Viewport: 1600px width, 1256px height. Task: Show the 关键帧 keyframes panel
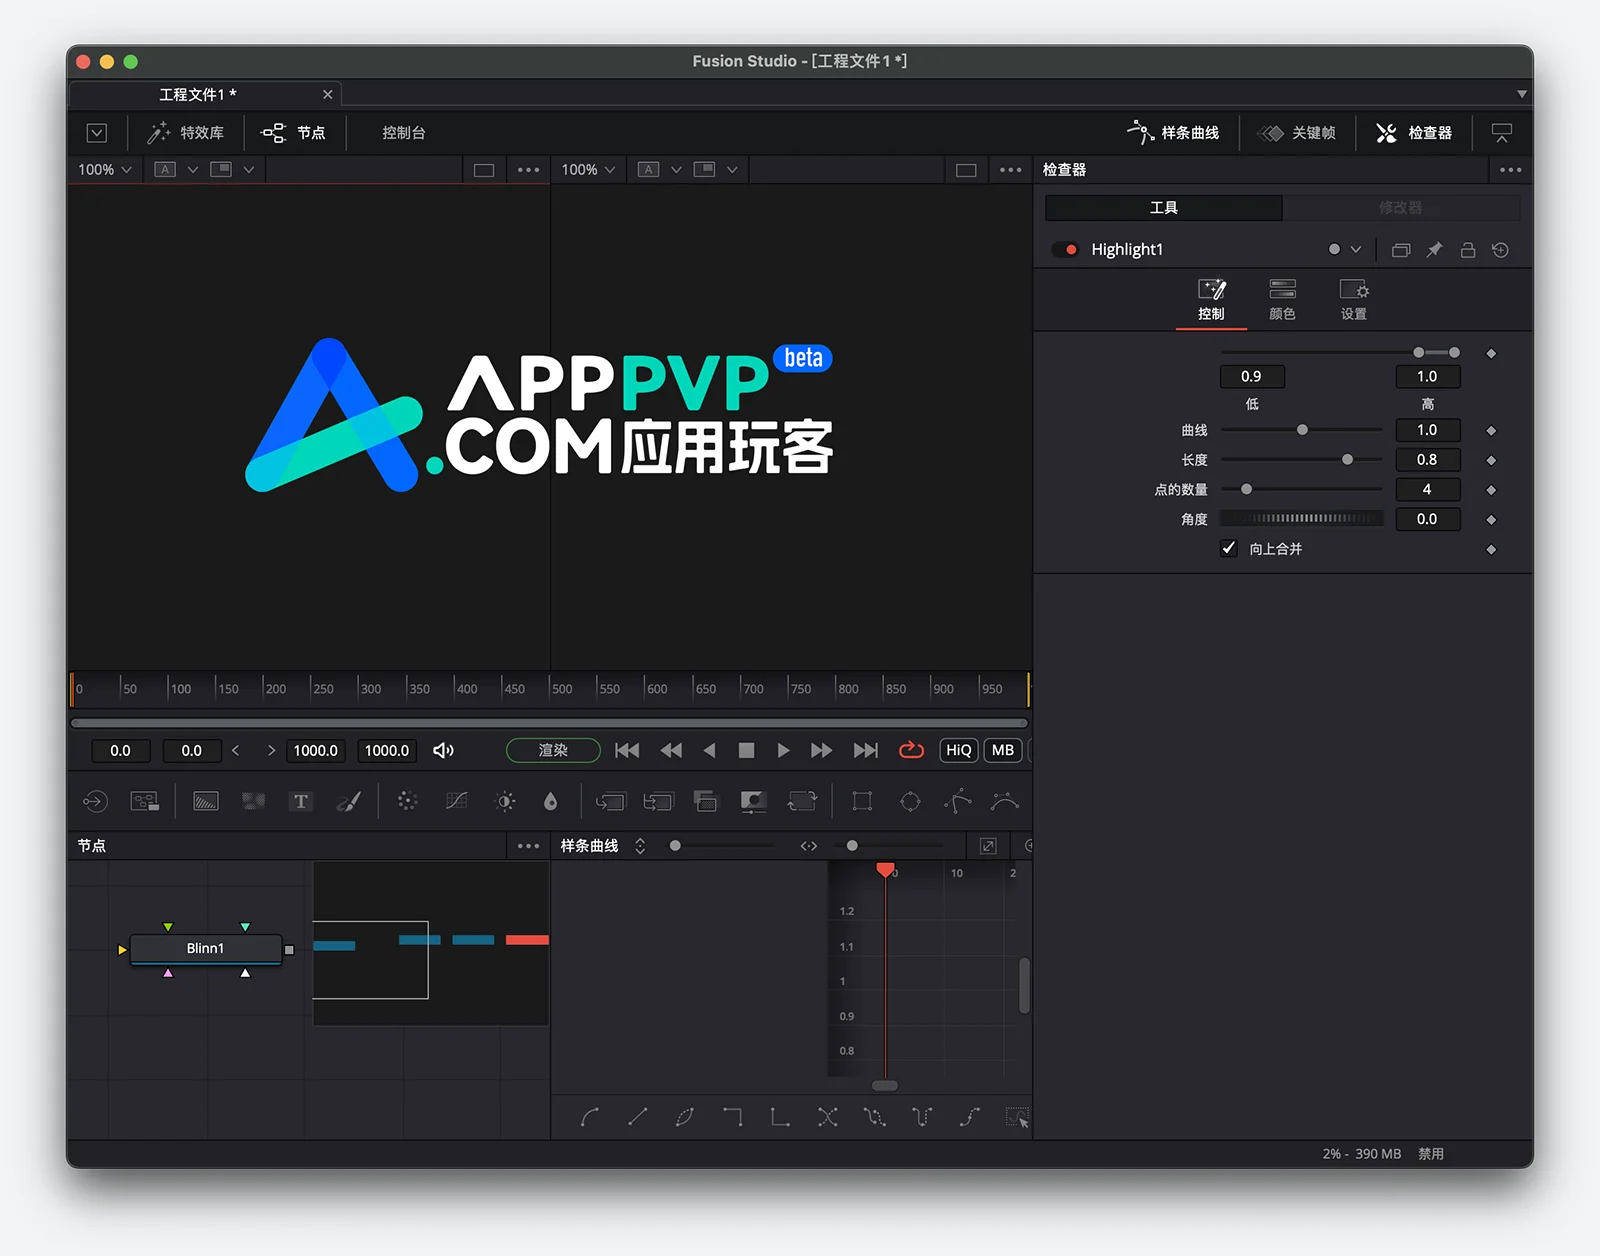tap(1297, 133)
